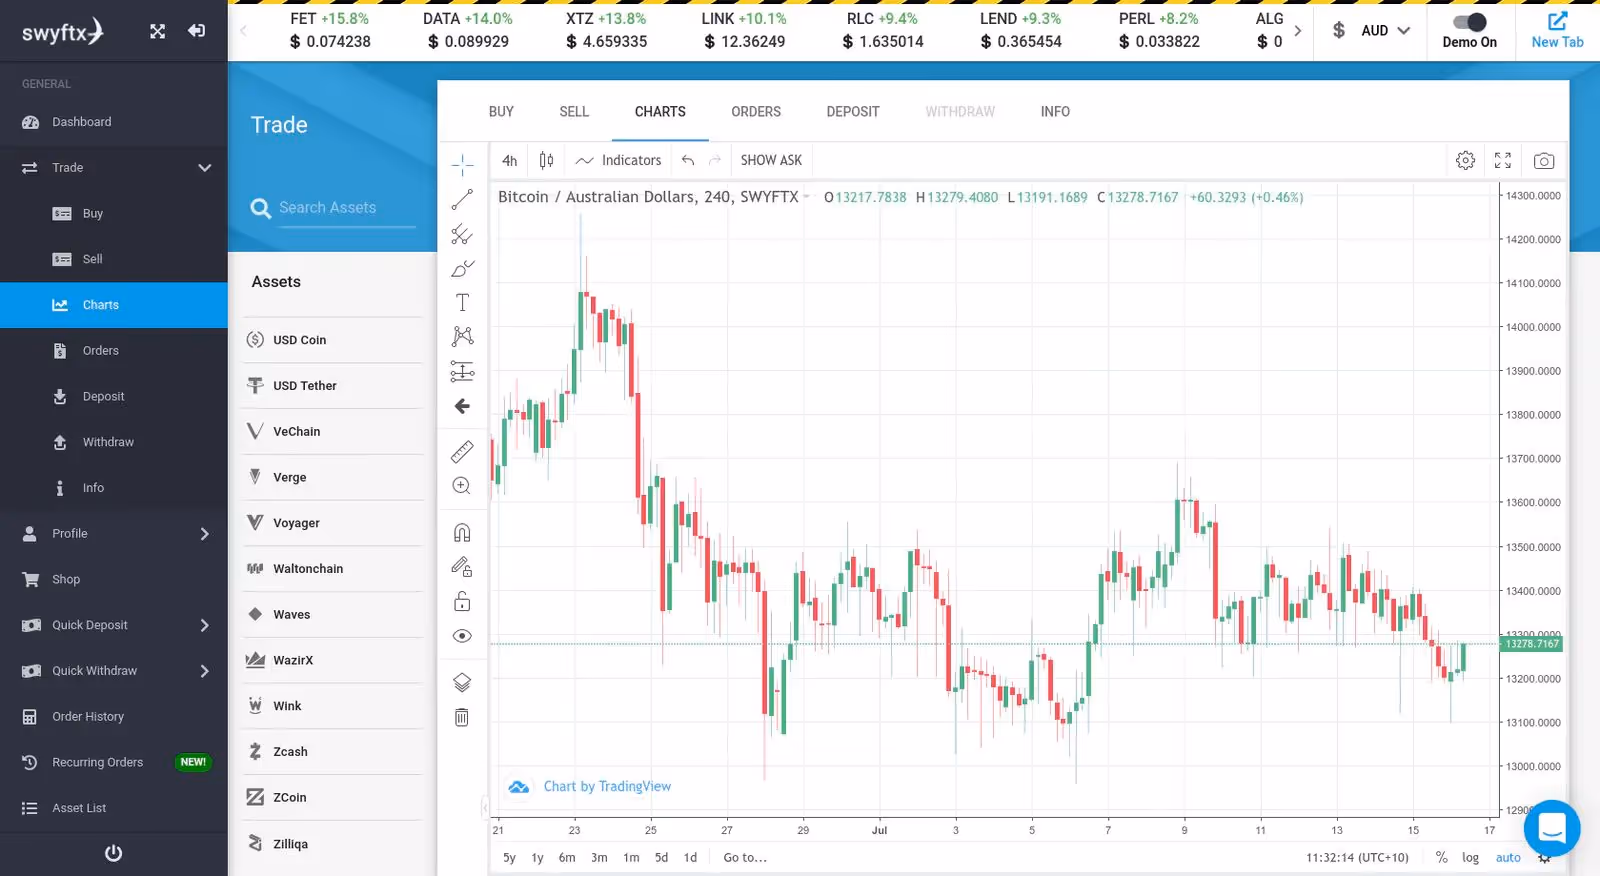Set chart range to 5y
The height and width of the screenshot is (876, 1600).
pyautogui.click(x=509, y=857)
